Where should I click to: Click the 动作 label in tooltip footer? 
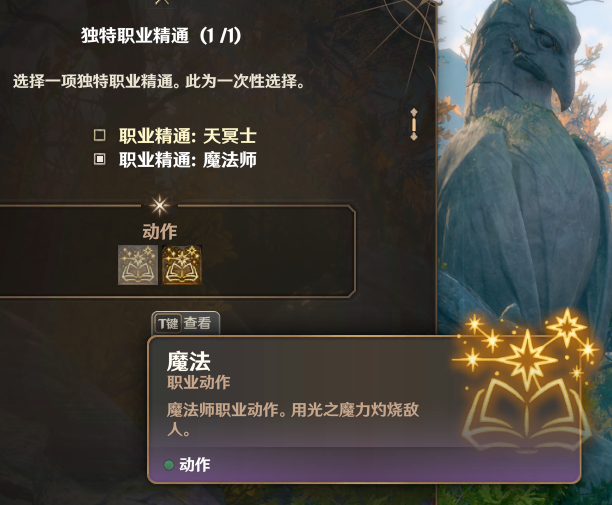click(195, 465)
